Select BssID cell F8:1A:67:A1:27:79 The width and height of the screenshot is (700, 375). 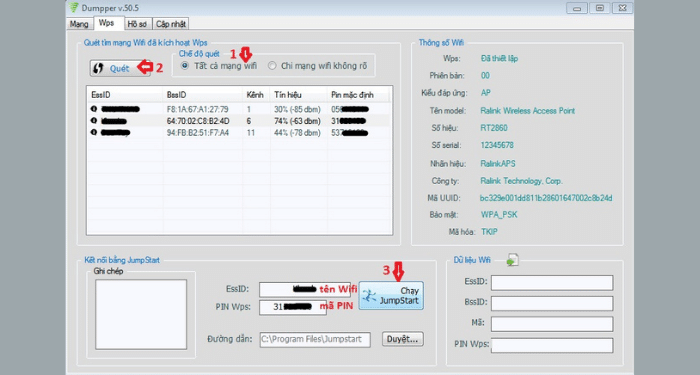point(197,109)
